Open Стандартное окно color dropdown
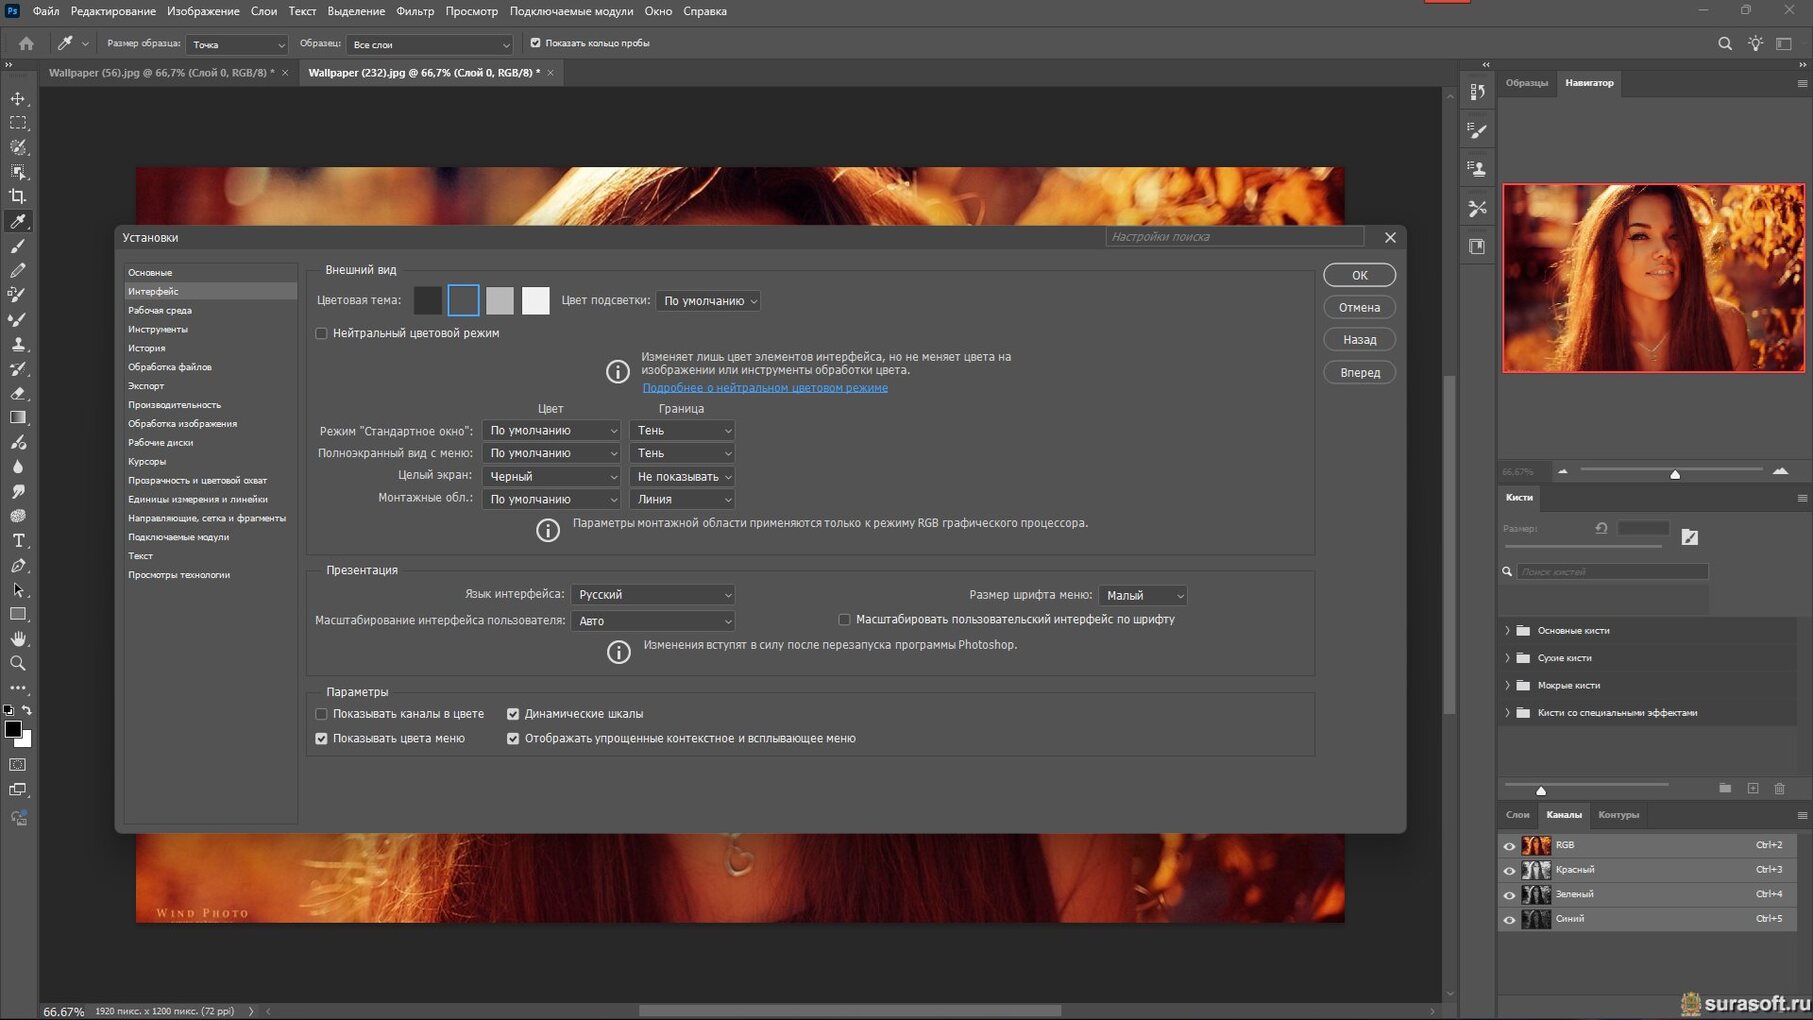 [x=552, y=430]
